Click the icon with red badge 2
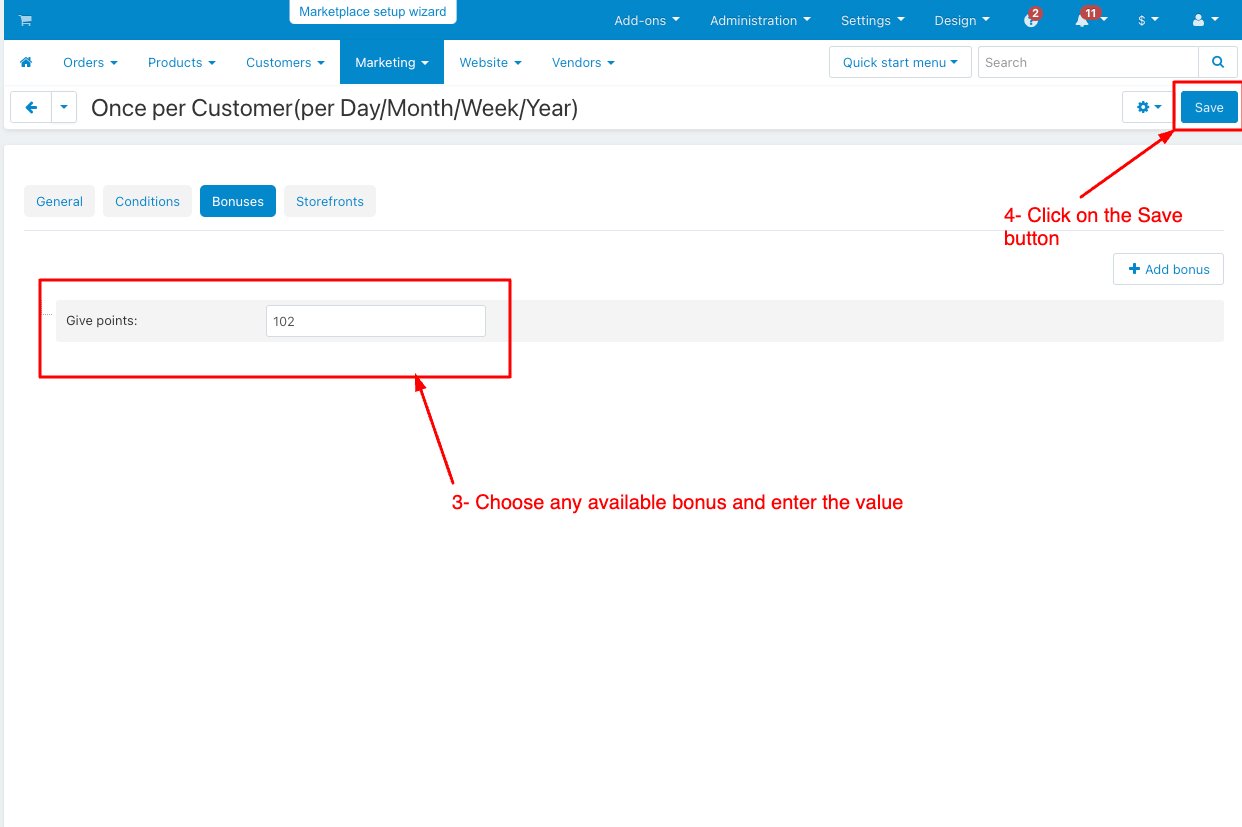This screenshot has width=1242, height=827. (1031, 20)
